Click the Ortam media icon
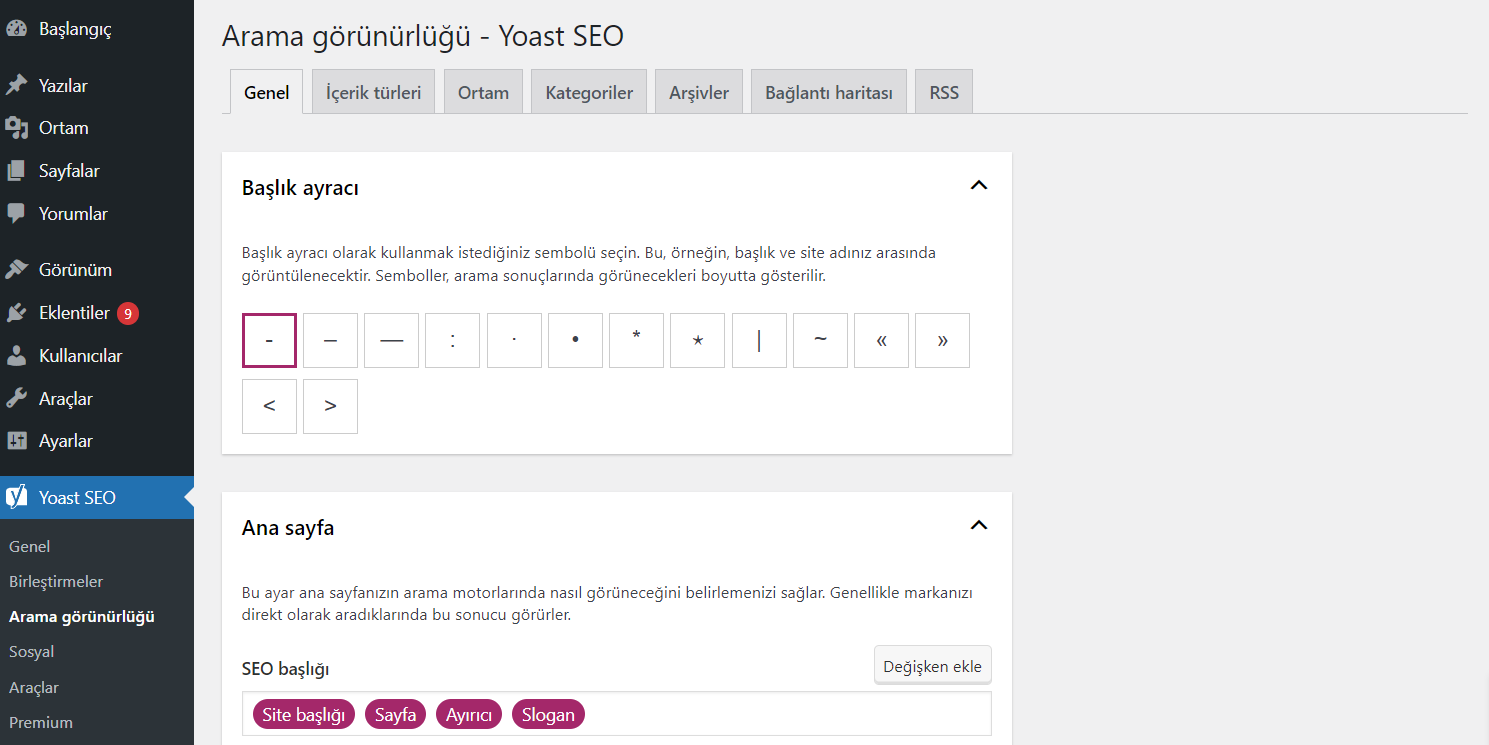Screen dimensions: 1489x745 pyautogui.click(x=16, y=128)
